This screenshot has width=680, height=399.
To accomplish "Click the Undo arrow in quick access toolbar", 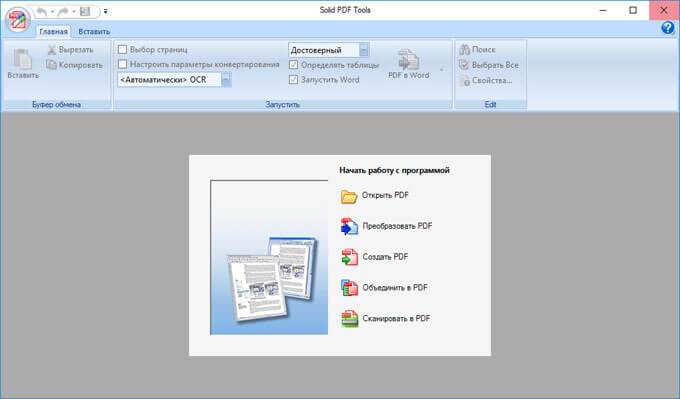I will click(x=42, y=12).
